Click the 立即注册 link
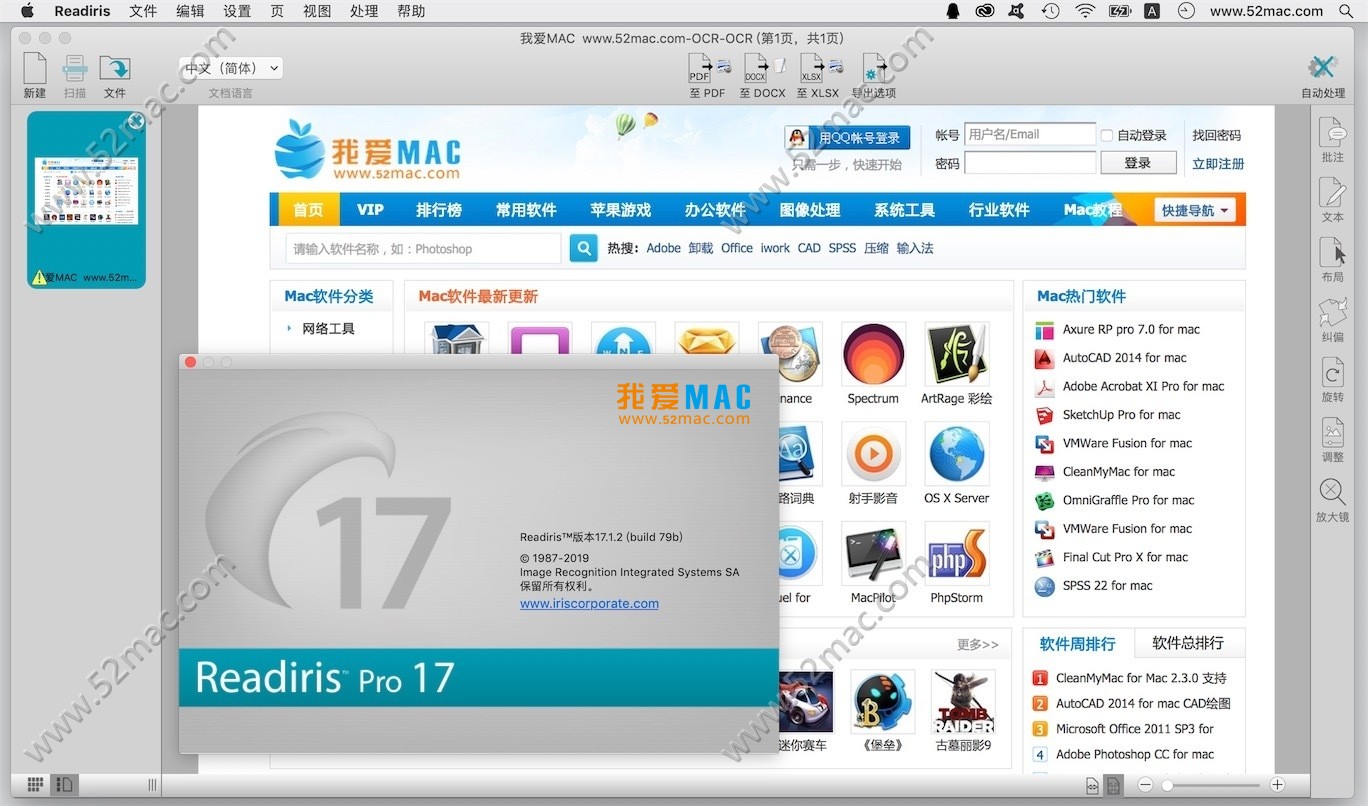 pyautogui.click(x=1218, y=164)
